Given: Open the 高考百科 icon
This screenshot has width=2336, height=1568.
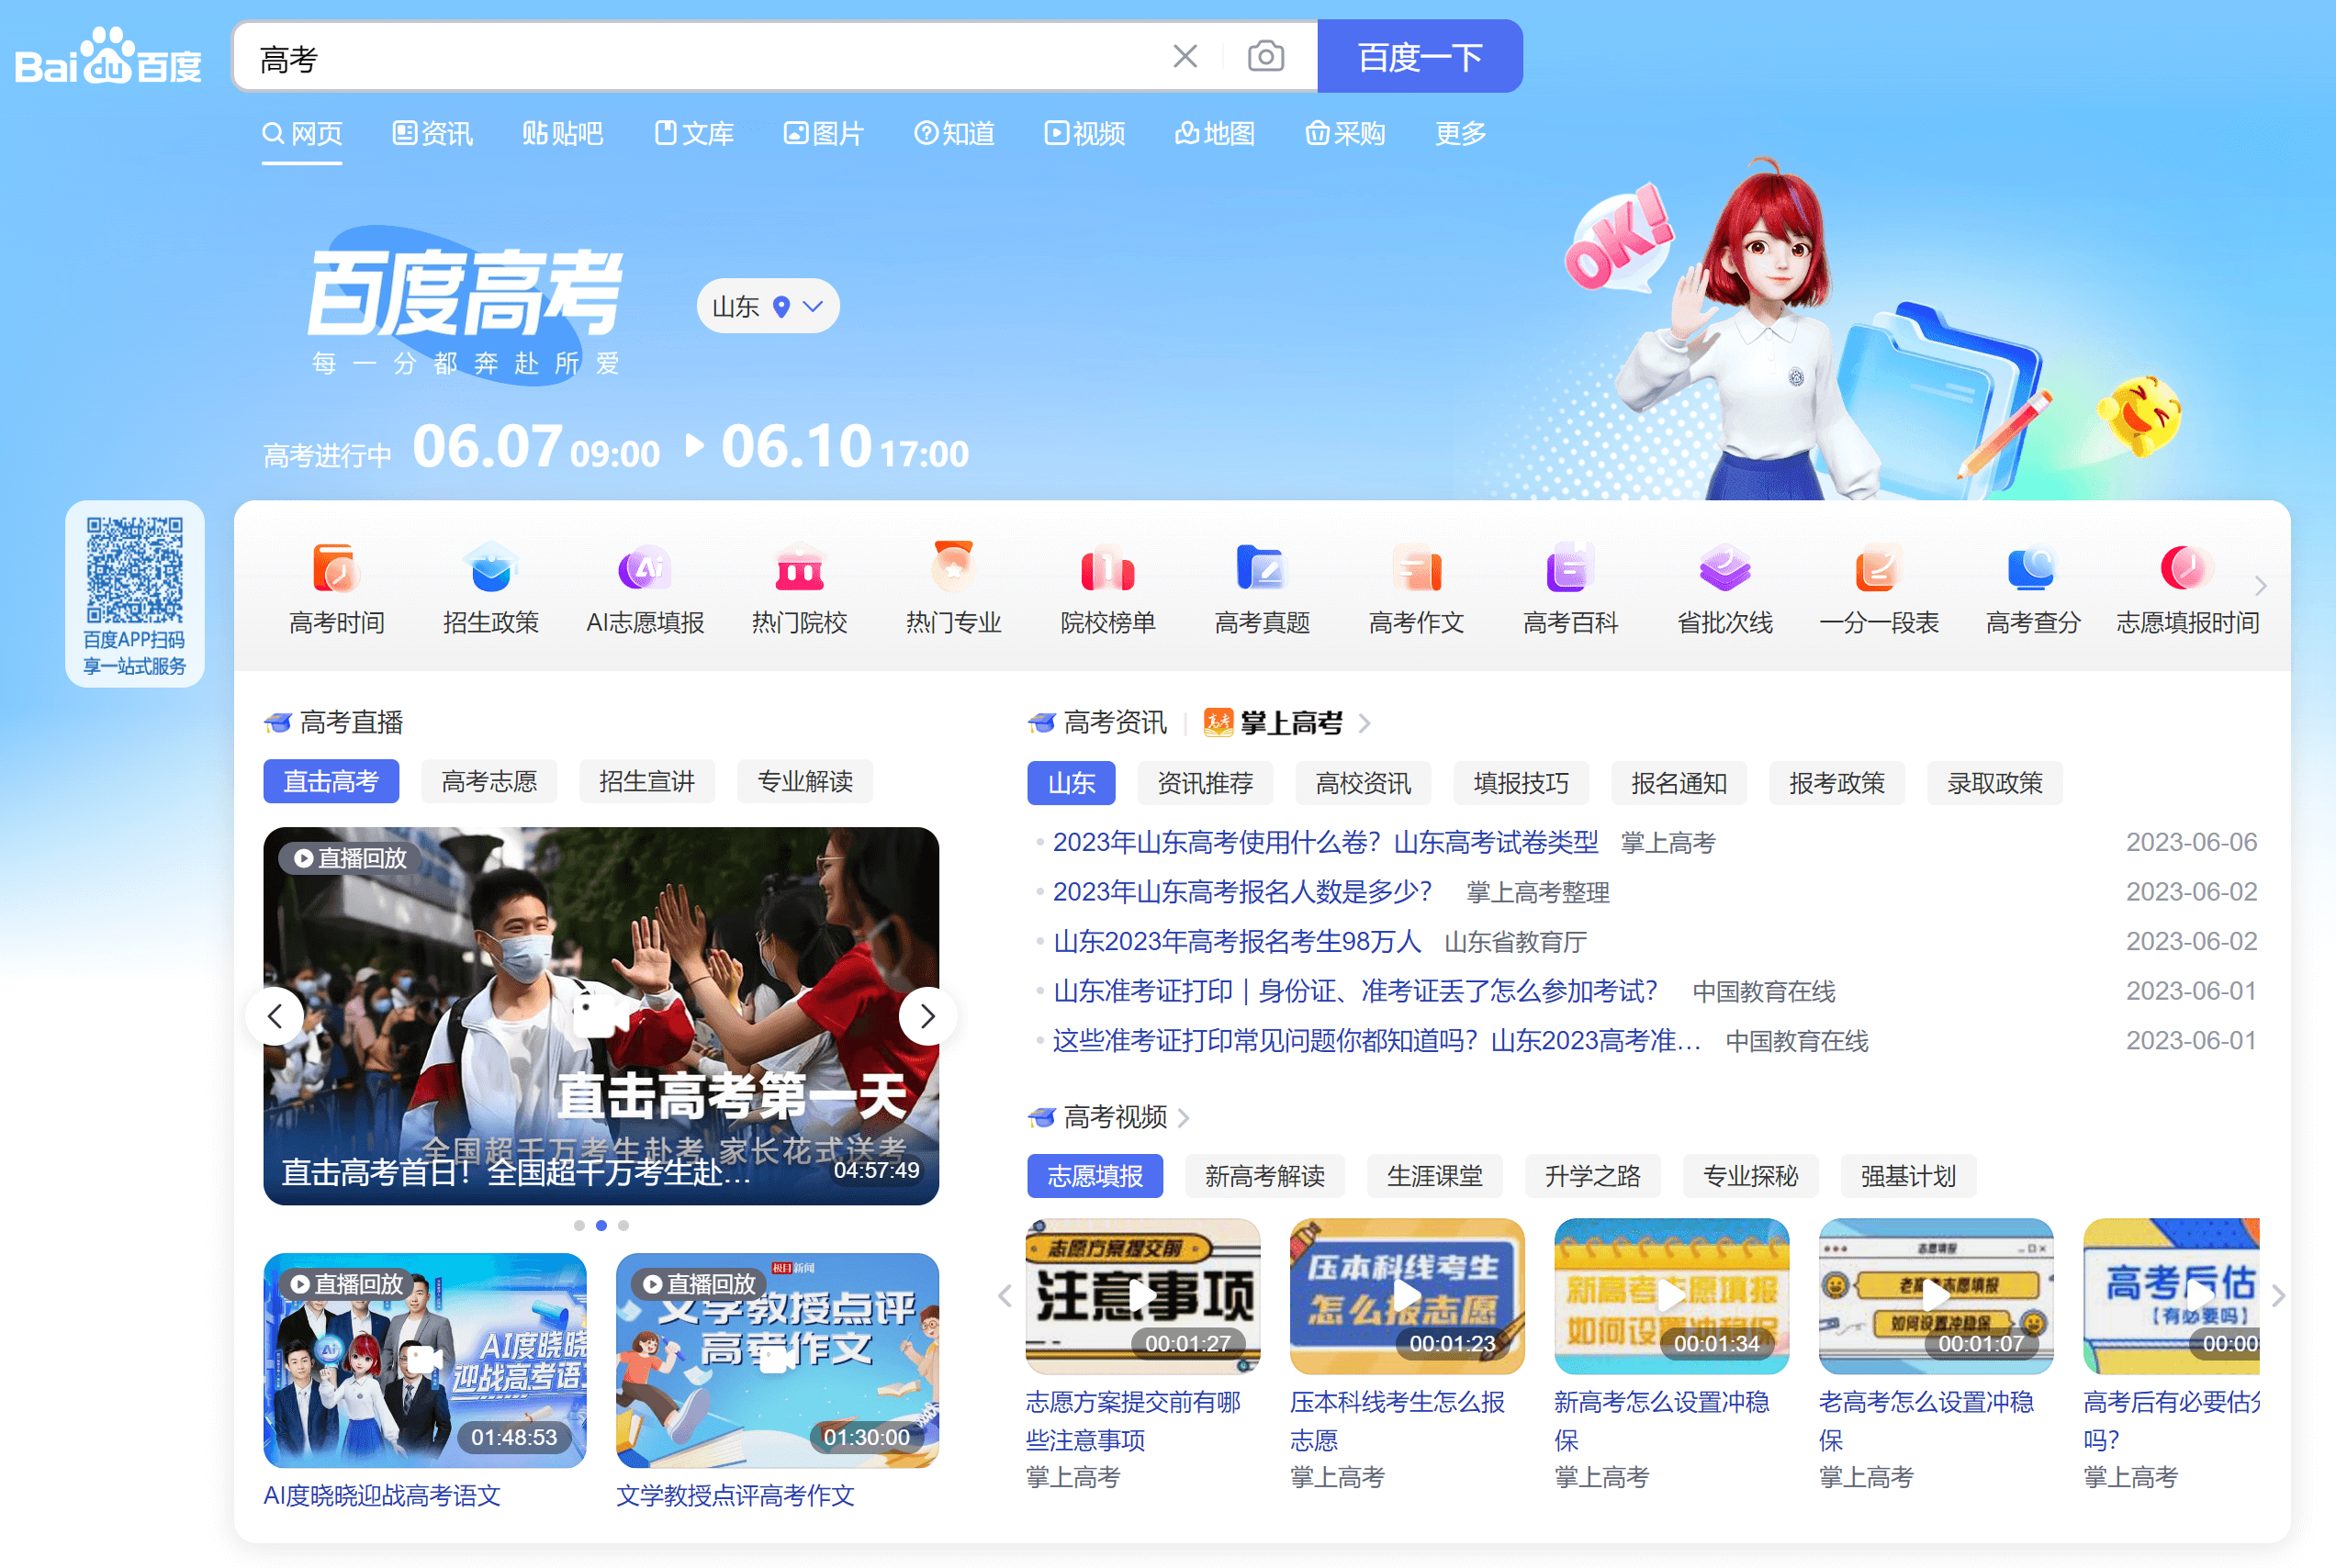Looking at the screenshot, I should coord(1570,589).
